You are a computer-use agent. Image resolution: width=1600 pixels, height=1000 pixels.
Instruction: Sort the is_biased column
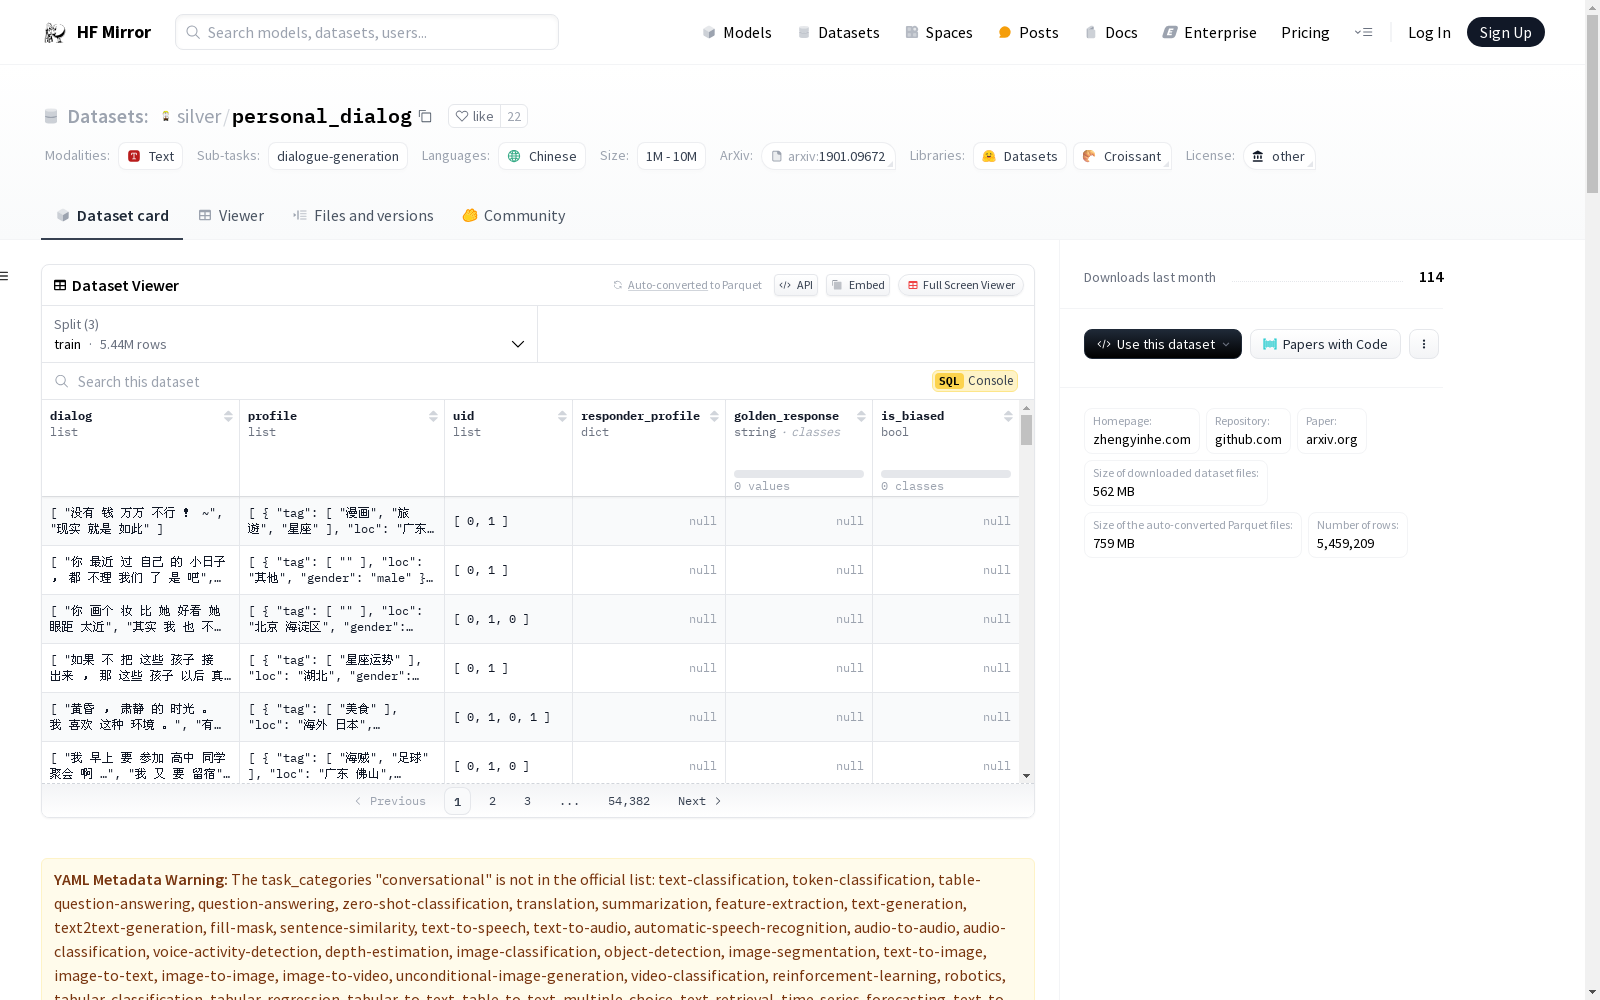click(1008, 416)
